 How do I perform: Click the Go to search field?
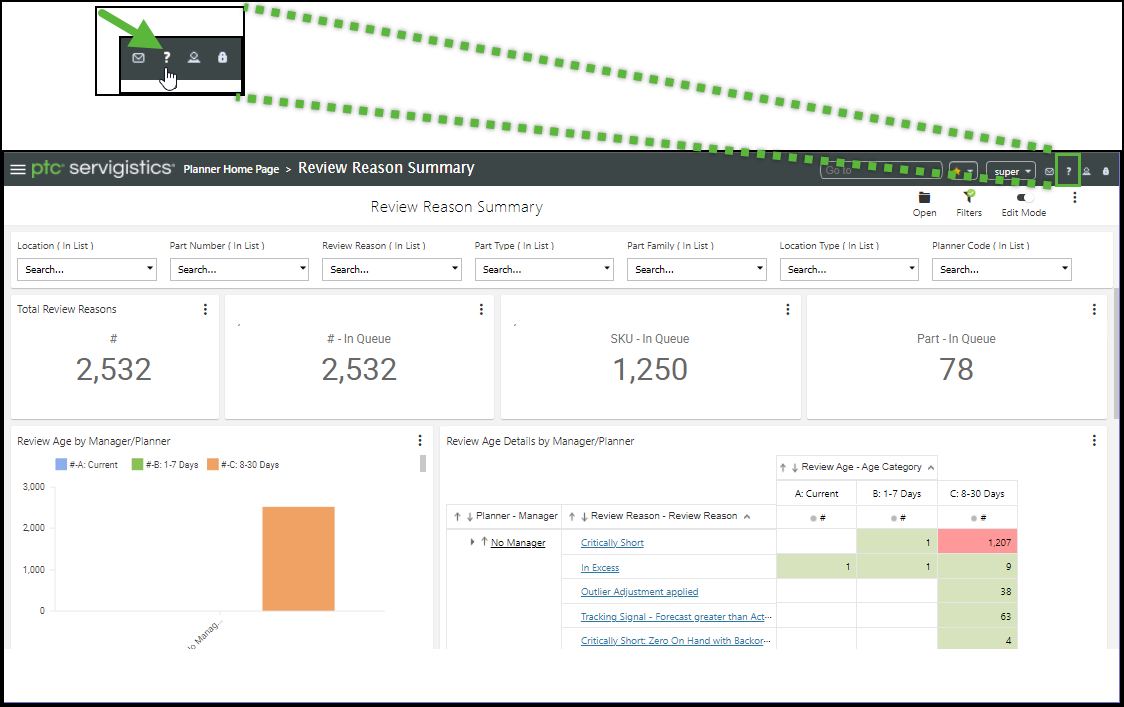881,171
